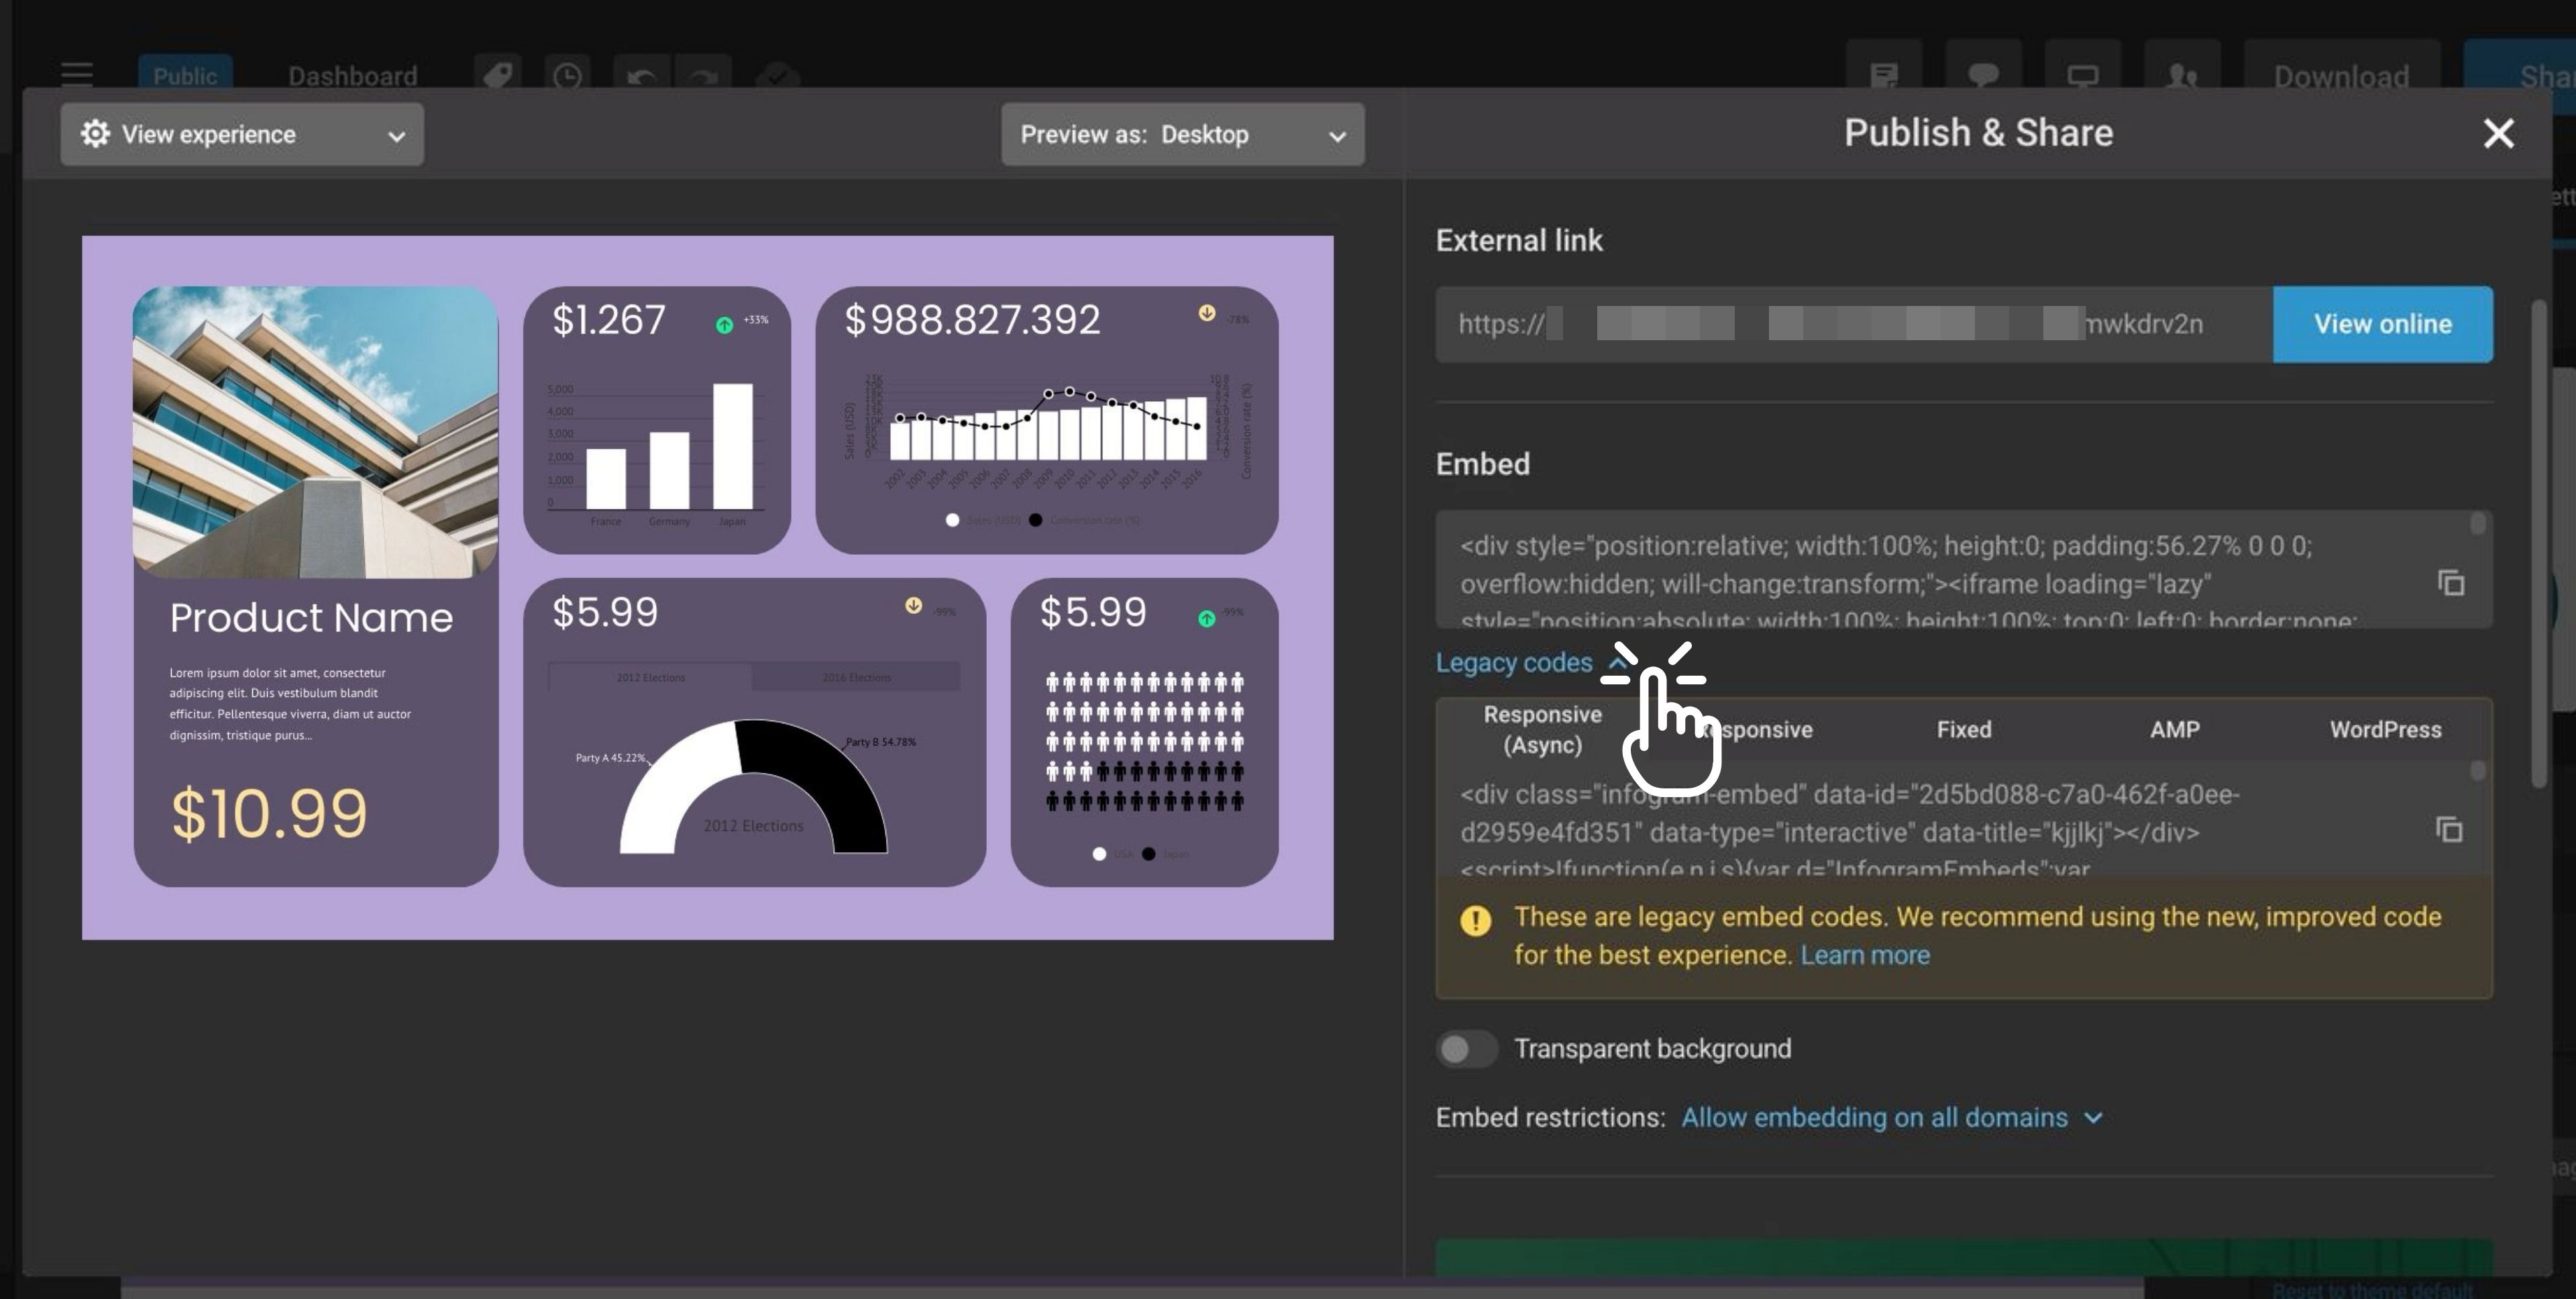This screenshot has height=1299, width=2576.
Task: Open the embed restrictions domain dropdown
Action: pyautogui.click(x=1892, y=1117)
